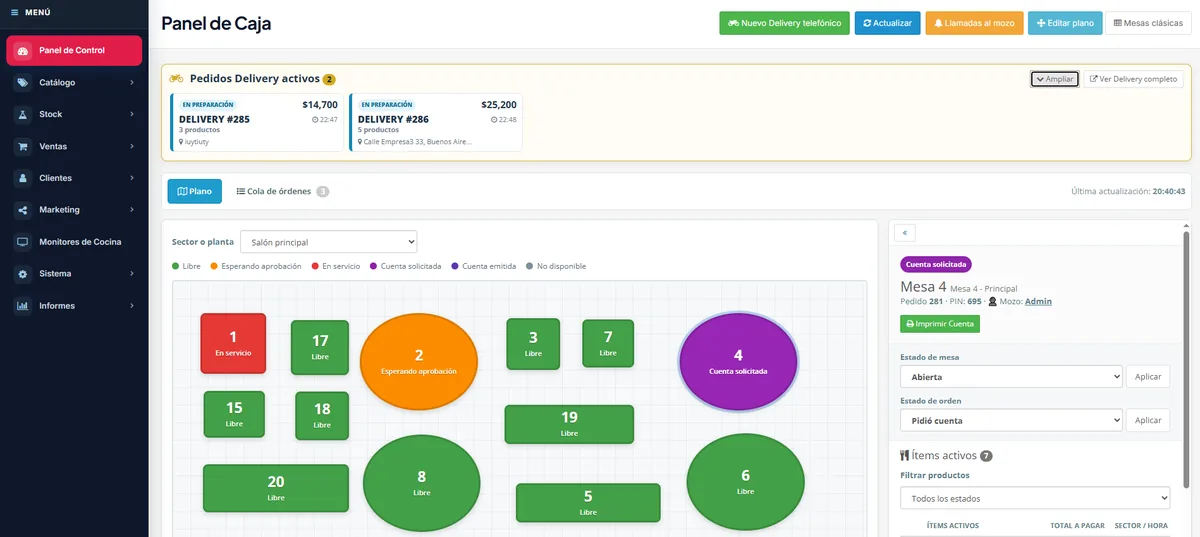
Task: Click the orange Esperando aprobación legend dot
Action: [x=214, y=266]
